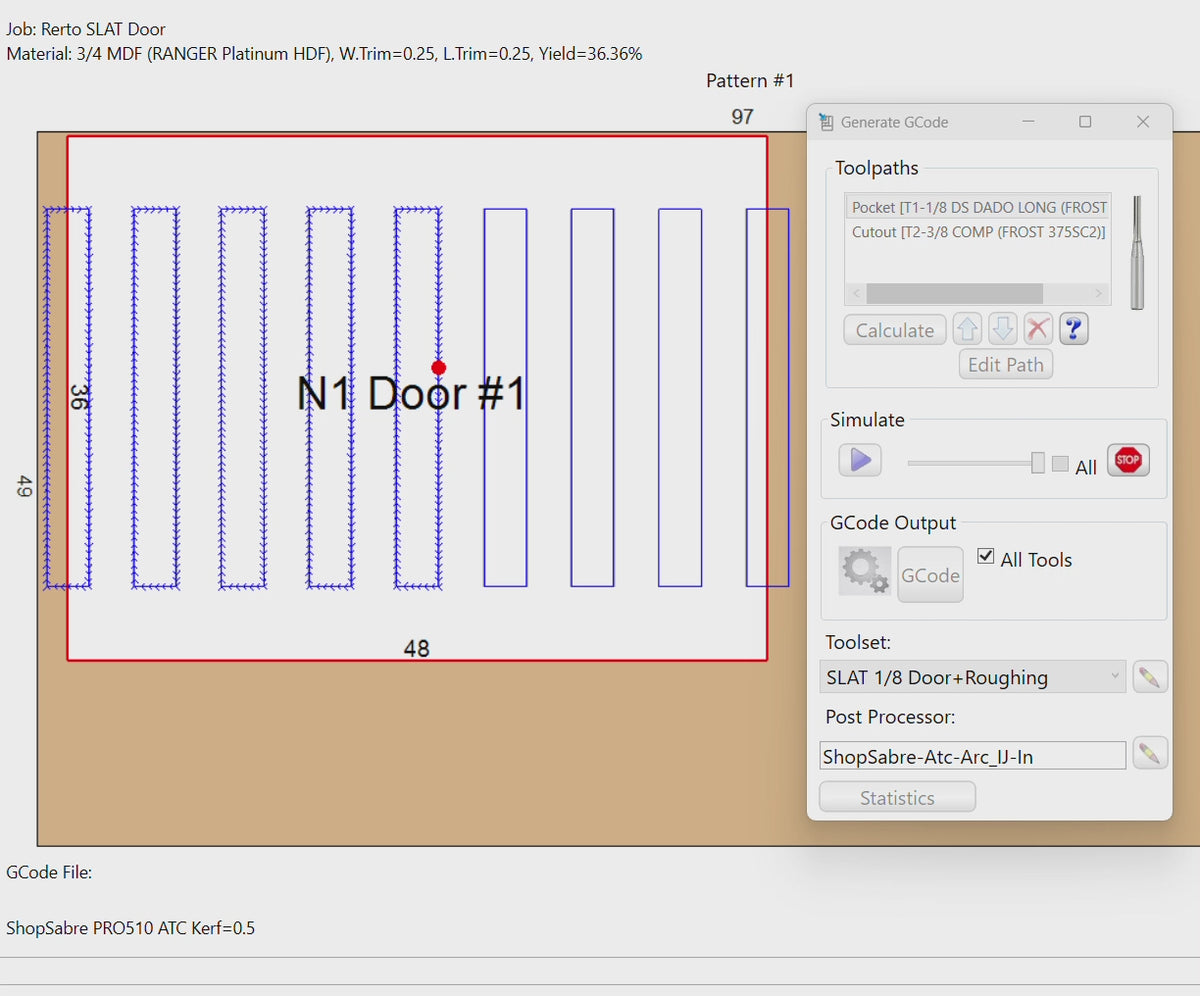Viewport: 1200px width, 996px height.
Task: Click the Edit Path button
Action: click(1005, 365)
